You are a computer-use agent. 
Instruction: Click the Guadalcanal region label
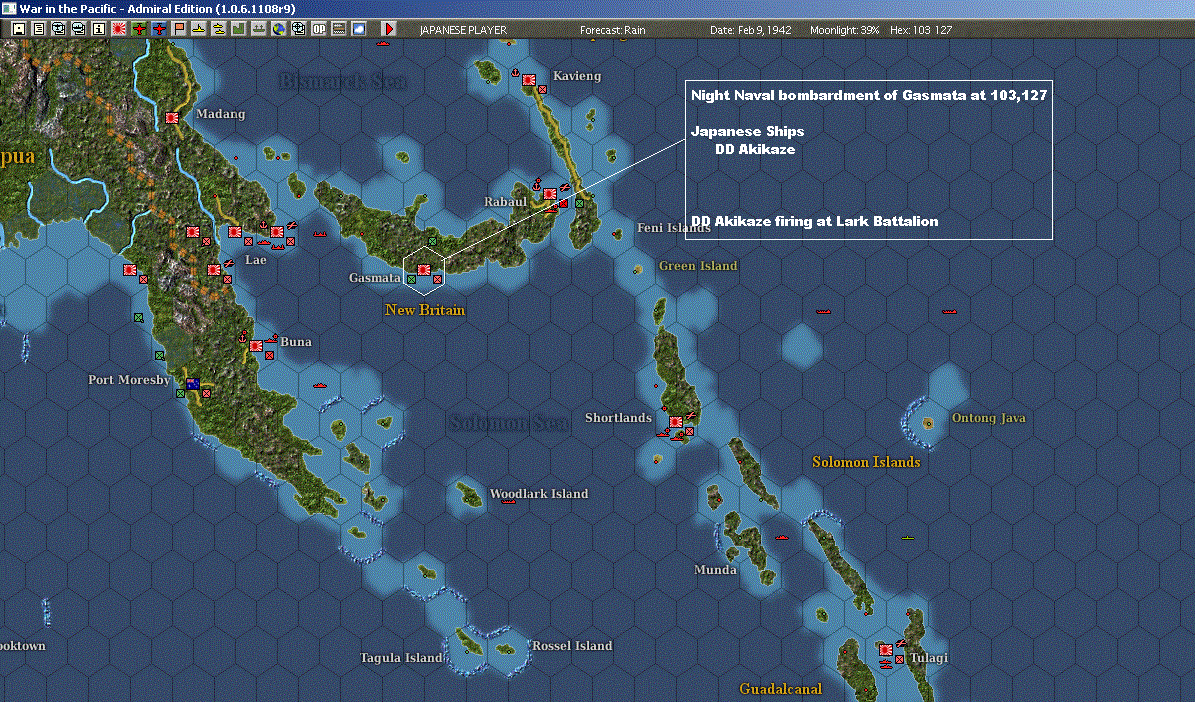(780, 689)
